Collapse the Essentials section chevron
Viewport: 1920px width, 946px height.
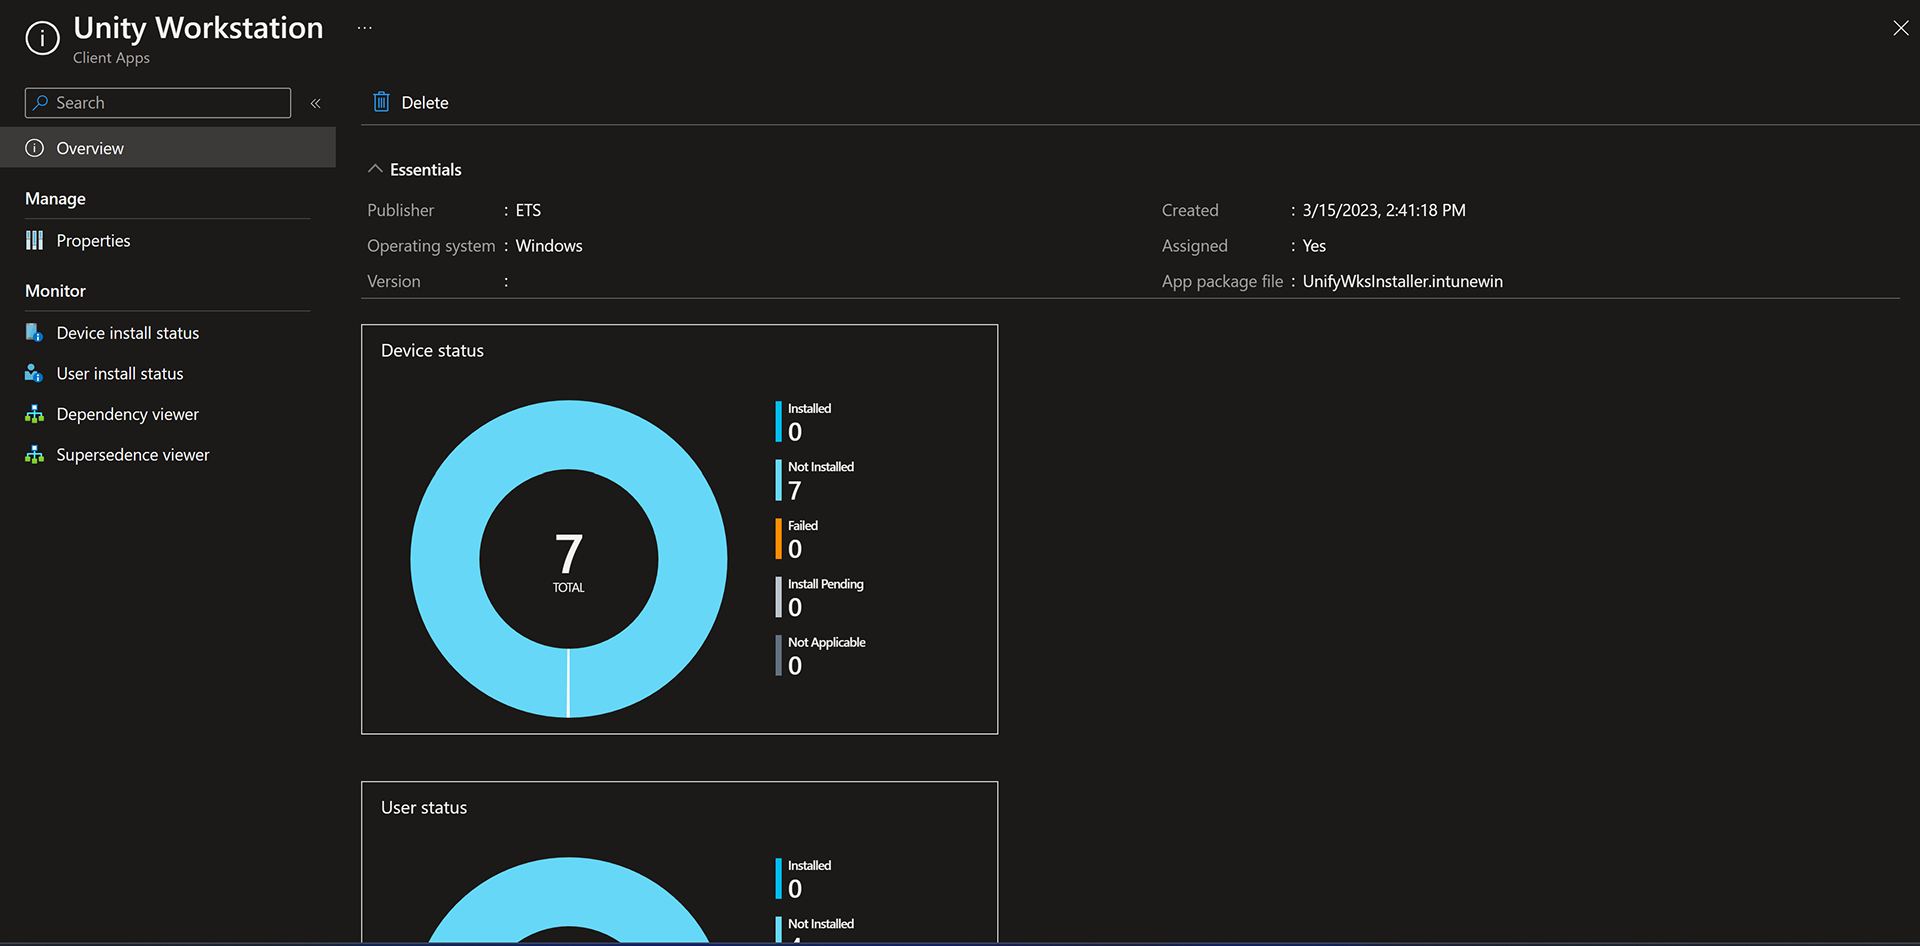click(x=375, y=169)
